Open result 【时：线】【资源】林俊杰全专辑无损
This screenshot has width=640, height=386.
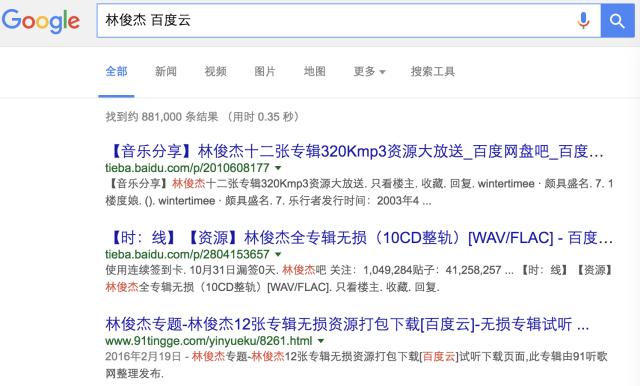tap(359, 237)
